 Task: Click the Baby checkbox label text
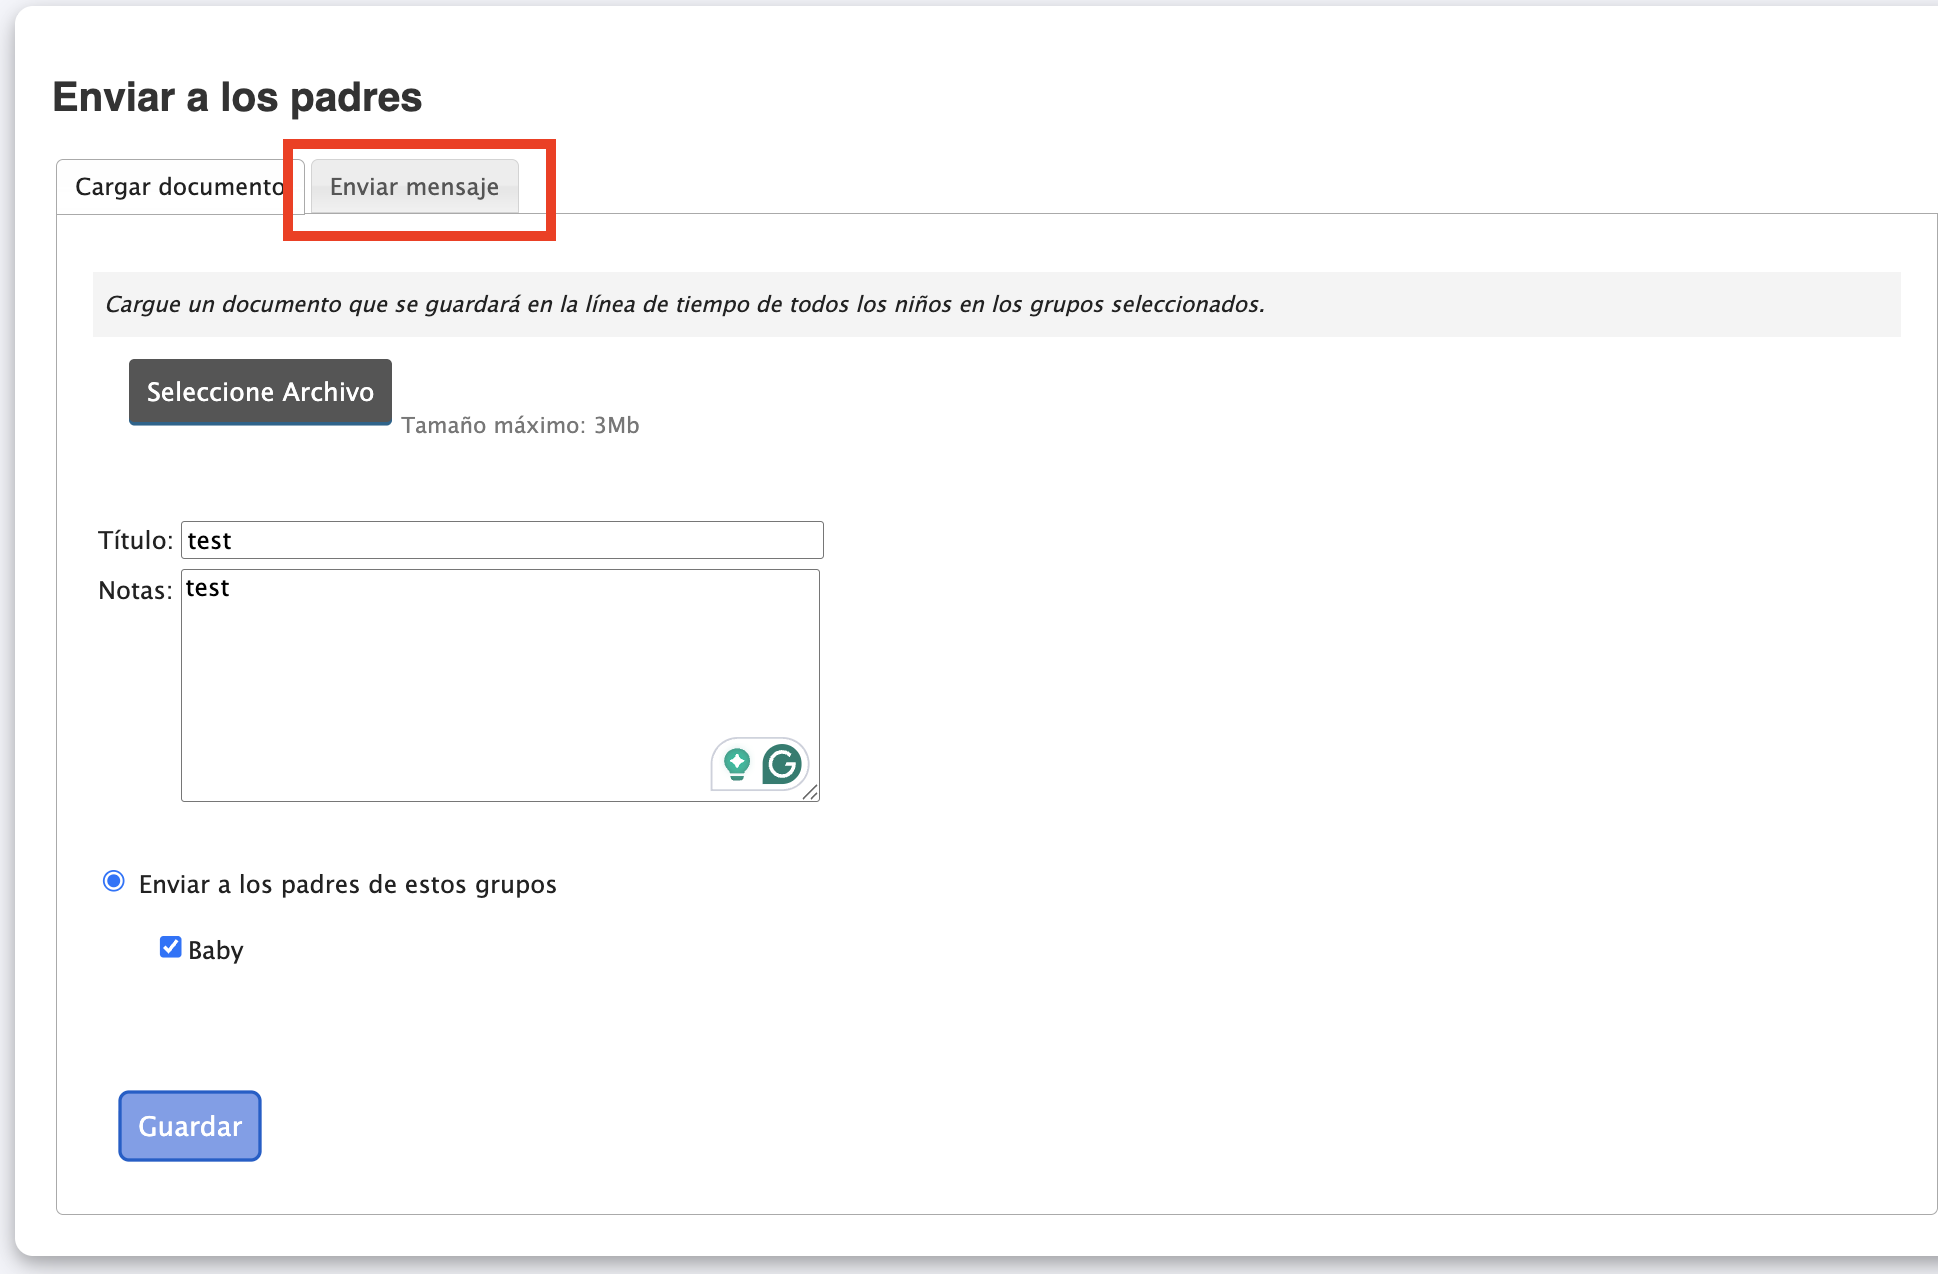(215, 950)
